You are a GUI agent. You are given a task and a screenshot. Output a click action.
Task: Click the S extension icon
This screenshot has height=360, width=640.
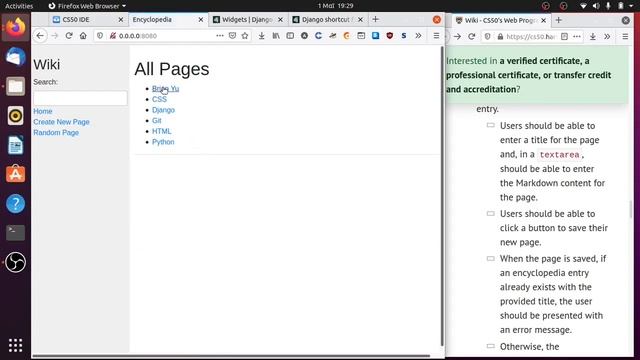404,36
